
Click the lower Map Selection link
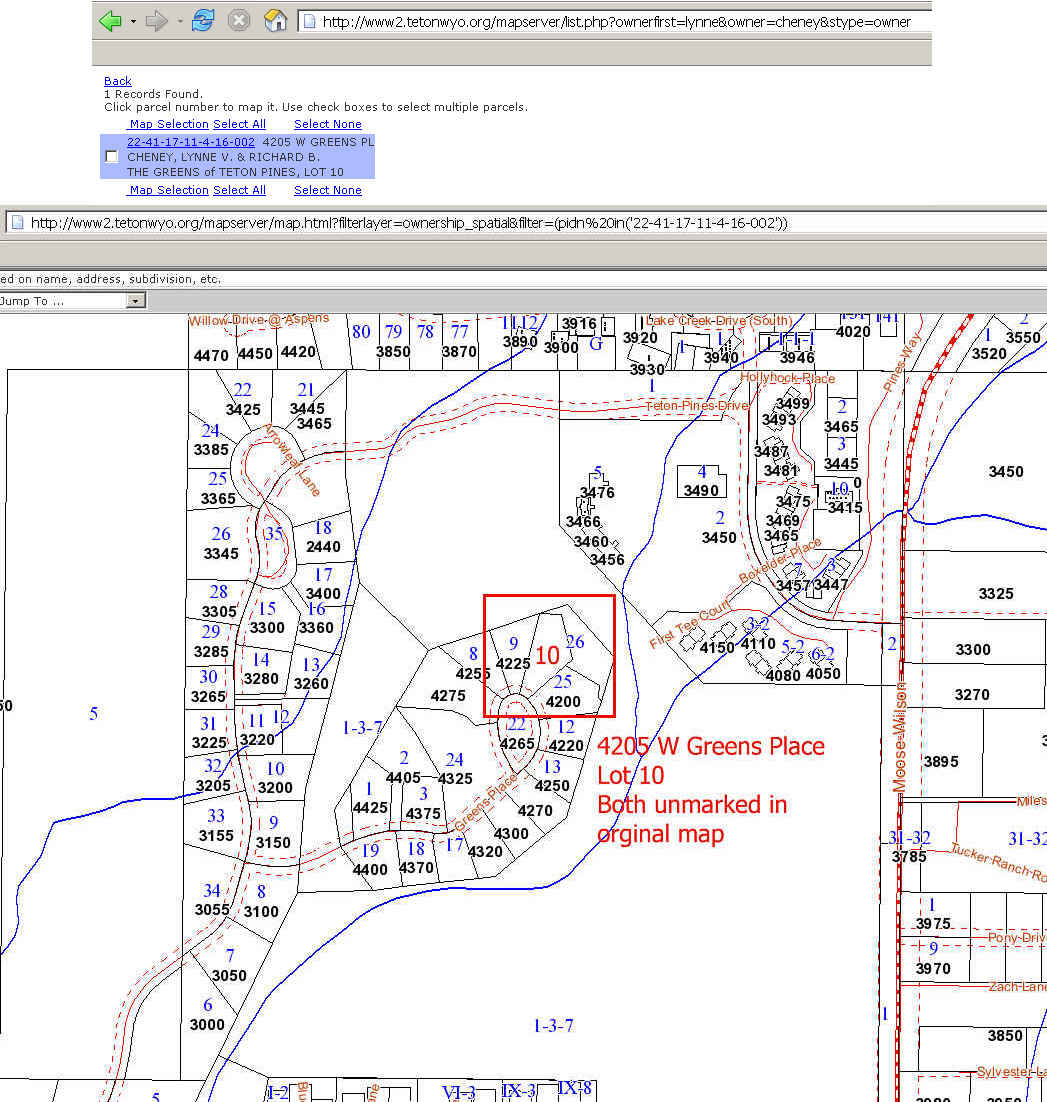(169, 190)
